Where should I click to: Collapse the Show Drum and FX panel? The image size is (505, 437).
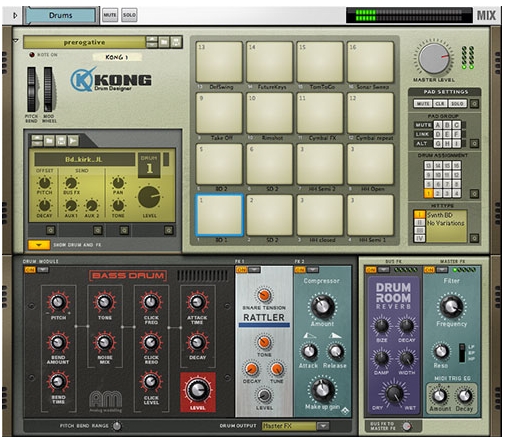click(39, 245)
